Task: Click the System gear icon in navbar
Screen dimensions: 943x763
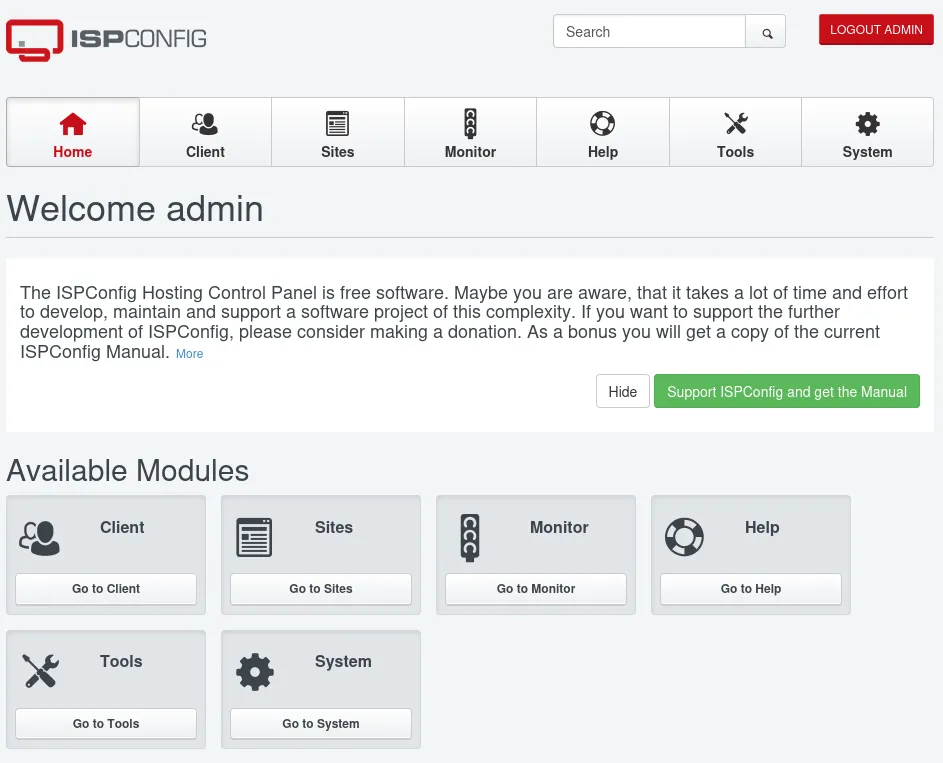Action: click(867, 124)
